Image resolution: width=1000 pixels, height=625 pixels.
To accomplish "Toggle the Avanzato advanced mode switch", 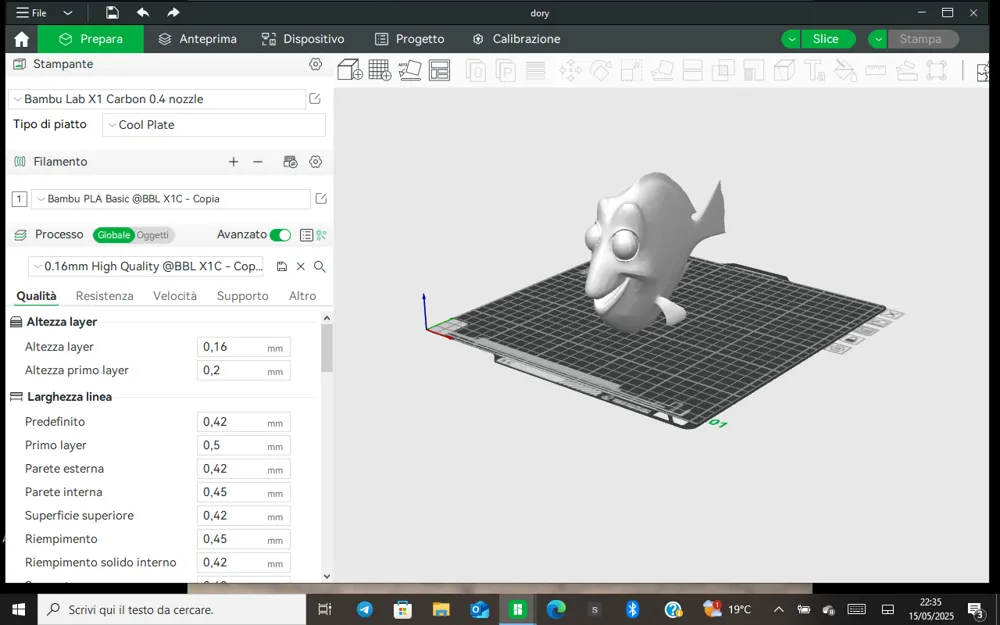I will 280,235.
